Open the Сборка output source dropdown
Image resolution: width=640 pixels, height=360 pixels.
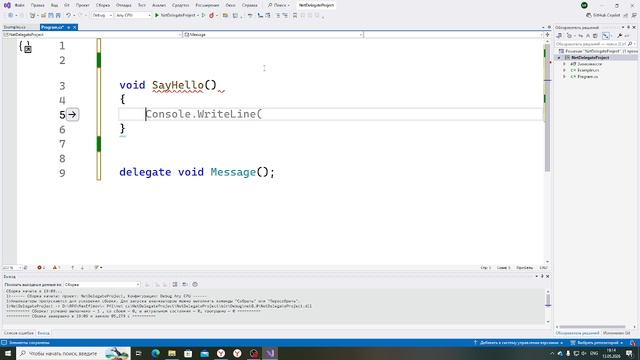[x=102, y=284]
